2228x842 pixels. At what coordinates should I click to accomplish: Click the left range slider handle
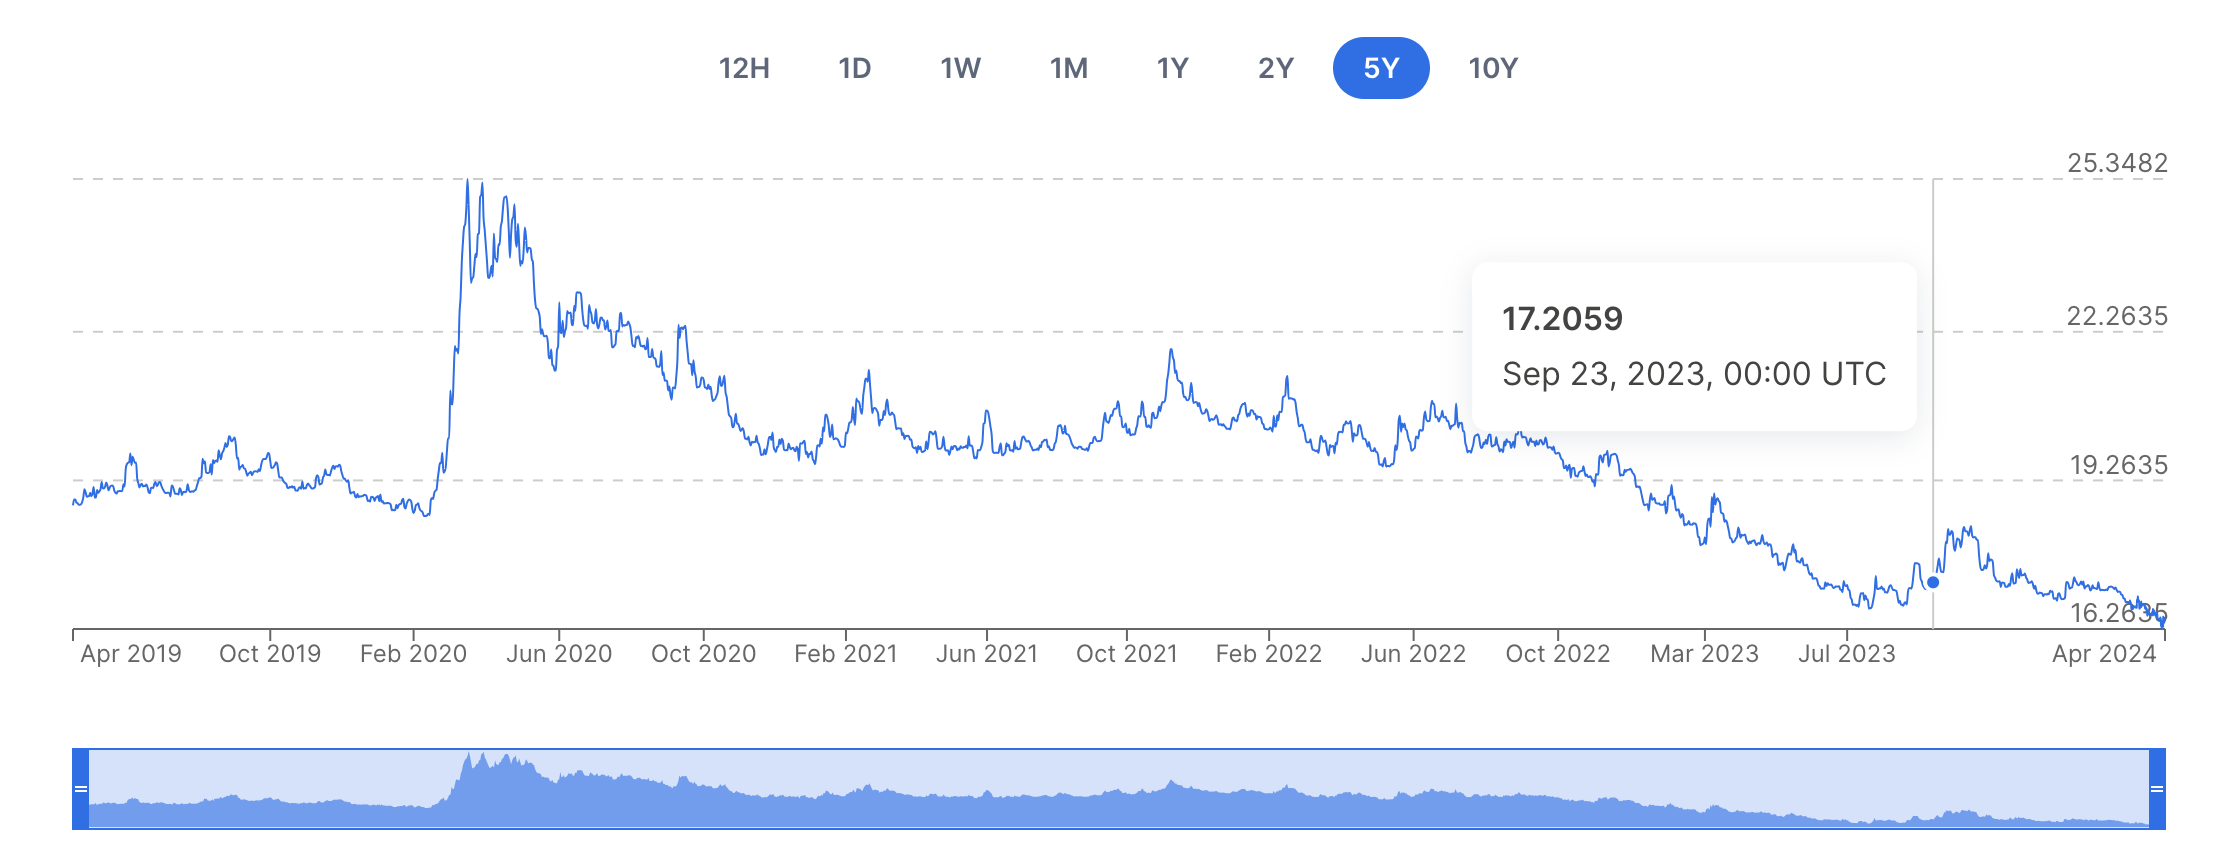tap(81, 789)
